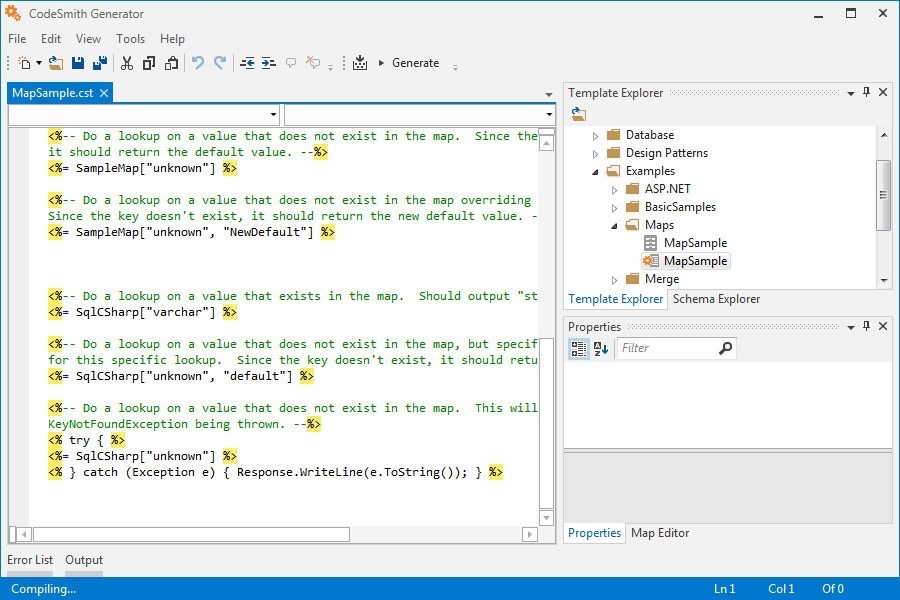Sort properties alphabetically
This screenshot has width=900, height=600.
[601, 348]
